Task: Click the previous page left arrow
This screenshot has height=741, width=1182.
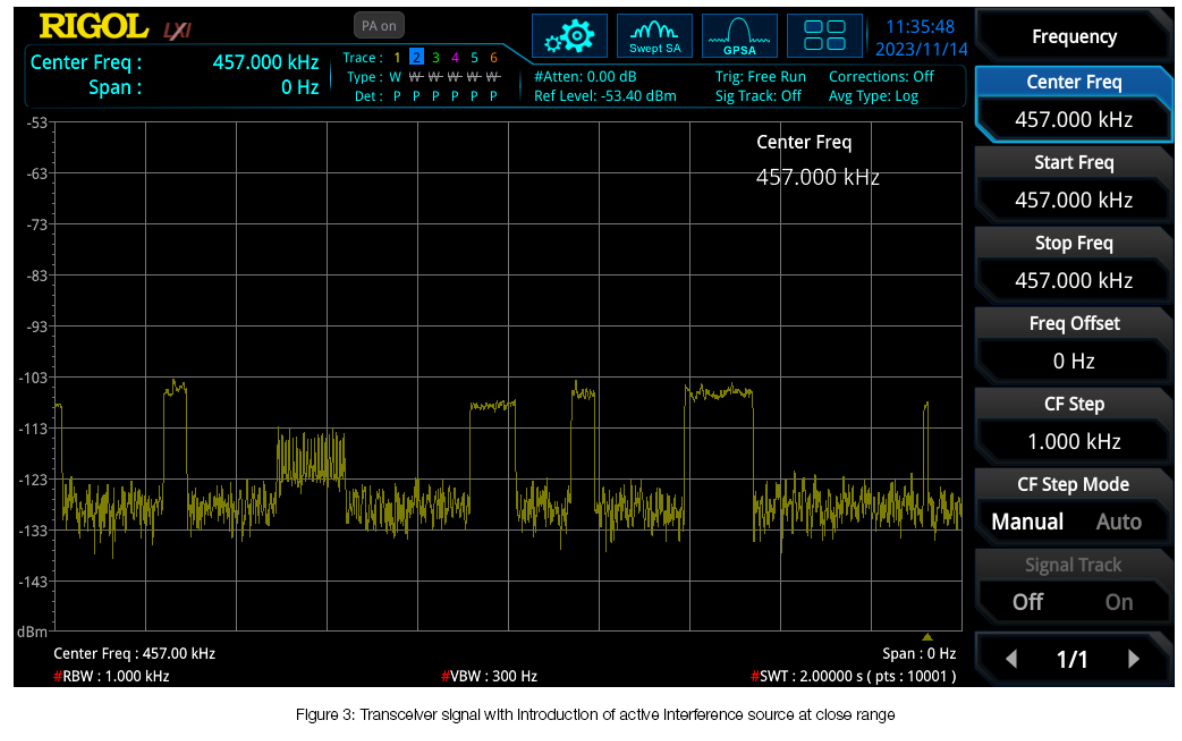Action: pyautogui.click(x=1011, y=659)
